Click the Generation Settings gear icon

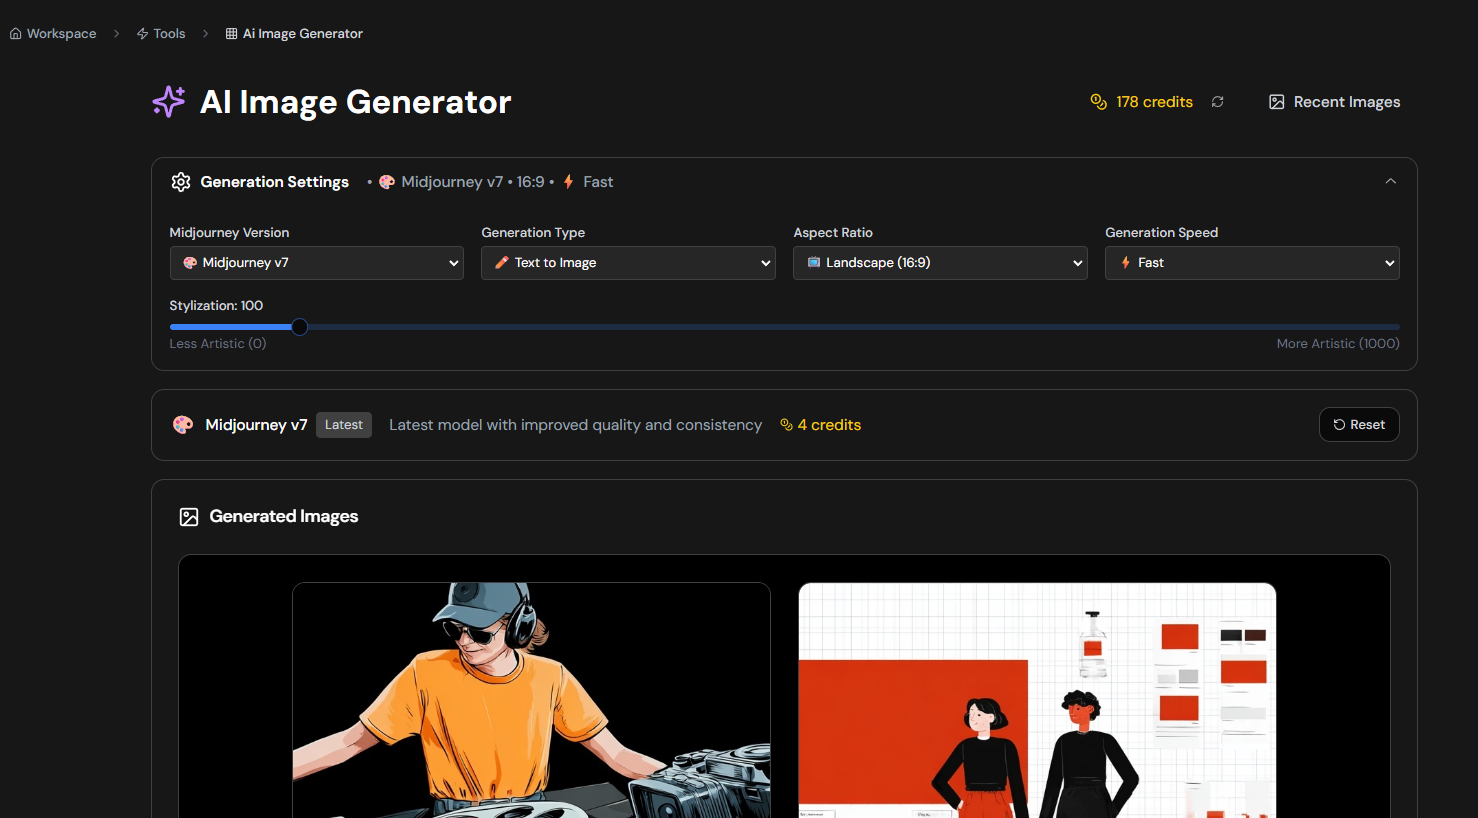point(181,182)
